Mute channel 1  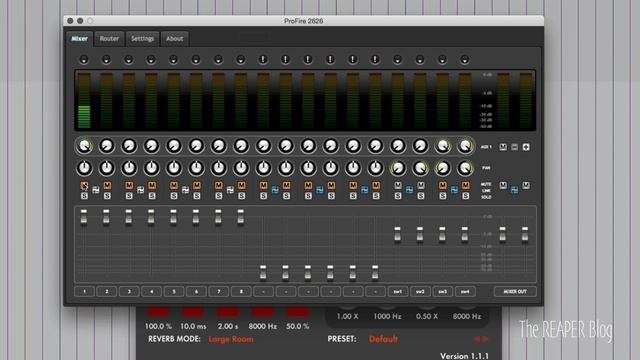(84, 186)
